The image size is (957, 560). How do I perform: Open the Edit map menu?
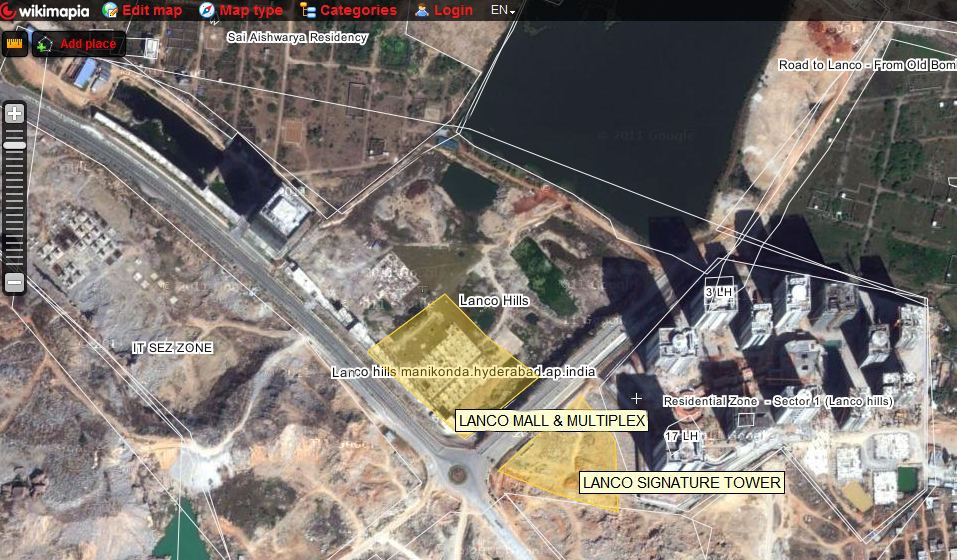coord(152,10)
